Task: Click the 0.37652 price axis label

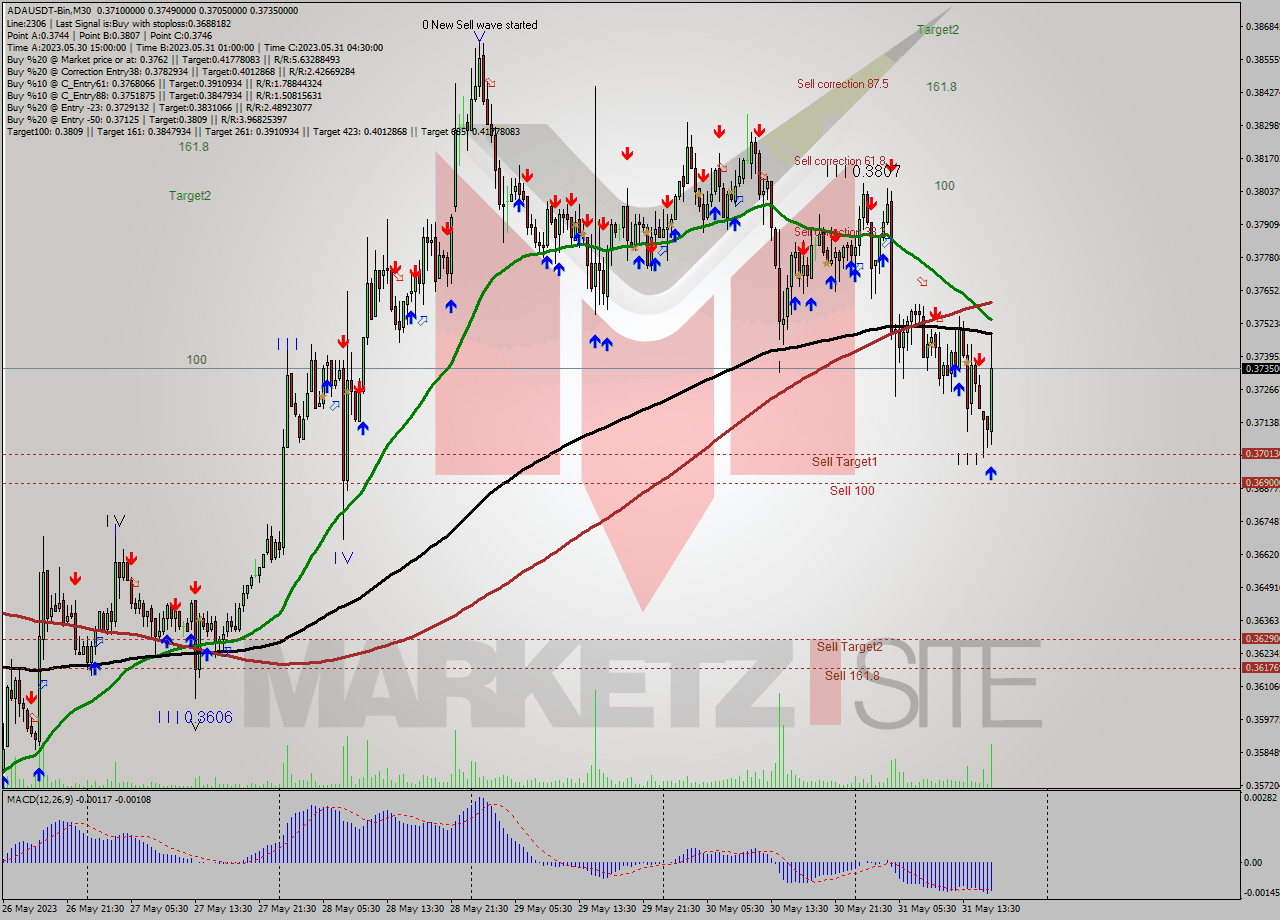Action: [x=1261, y=290]
